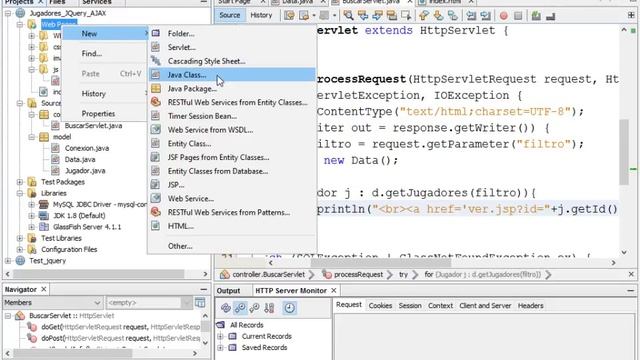Open the Client and Server tab
Screen dimensions: 640x360
(485, 305)
